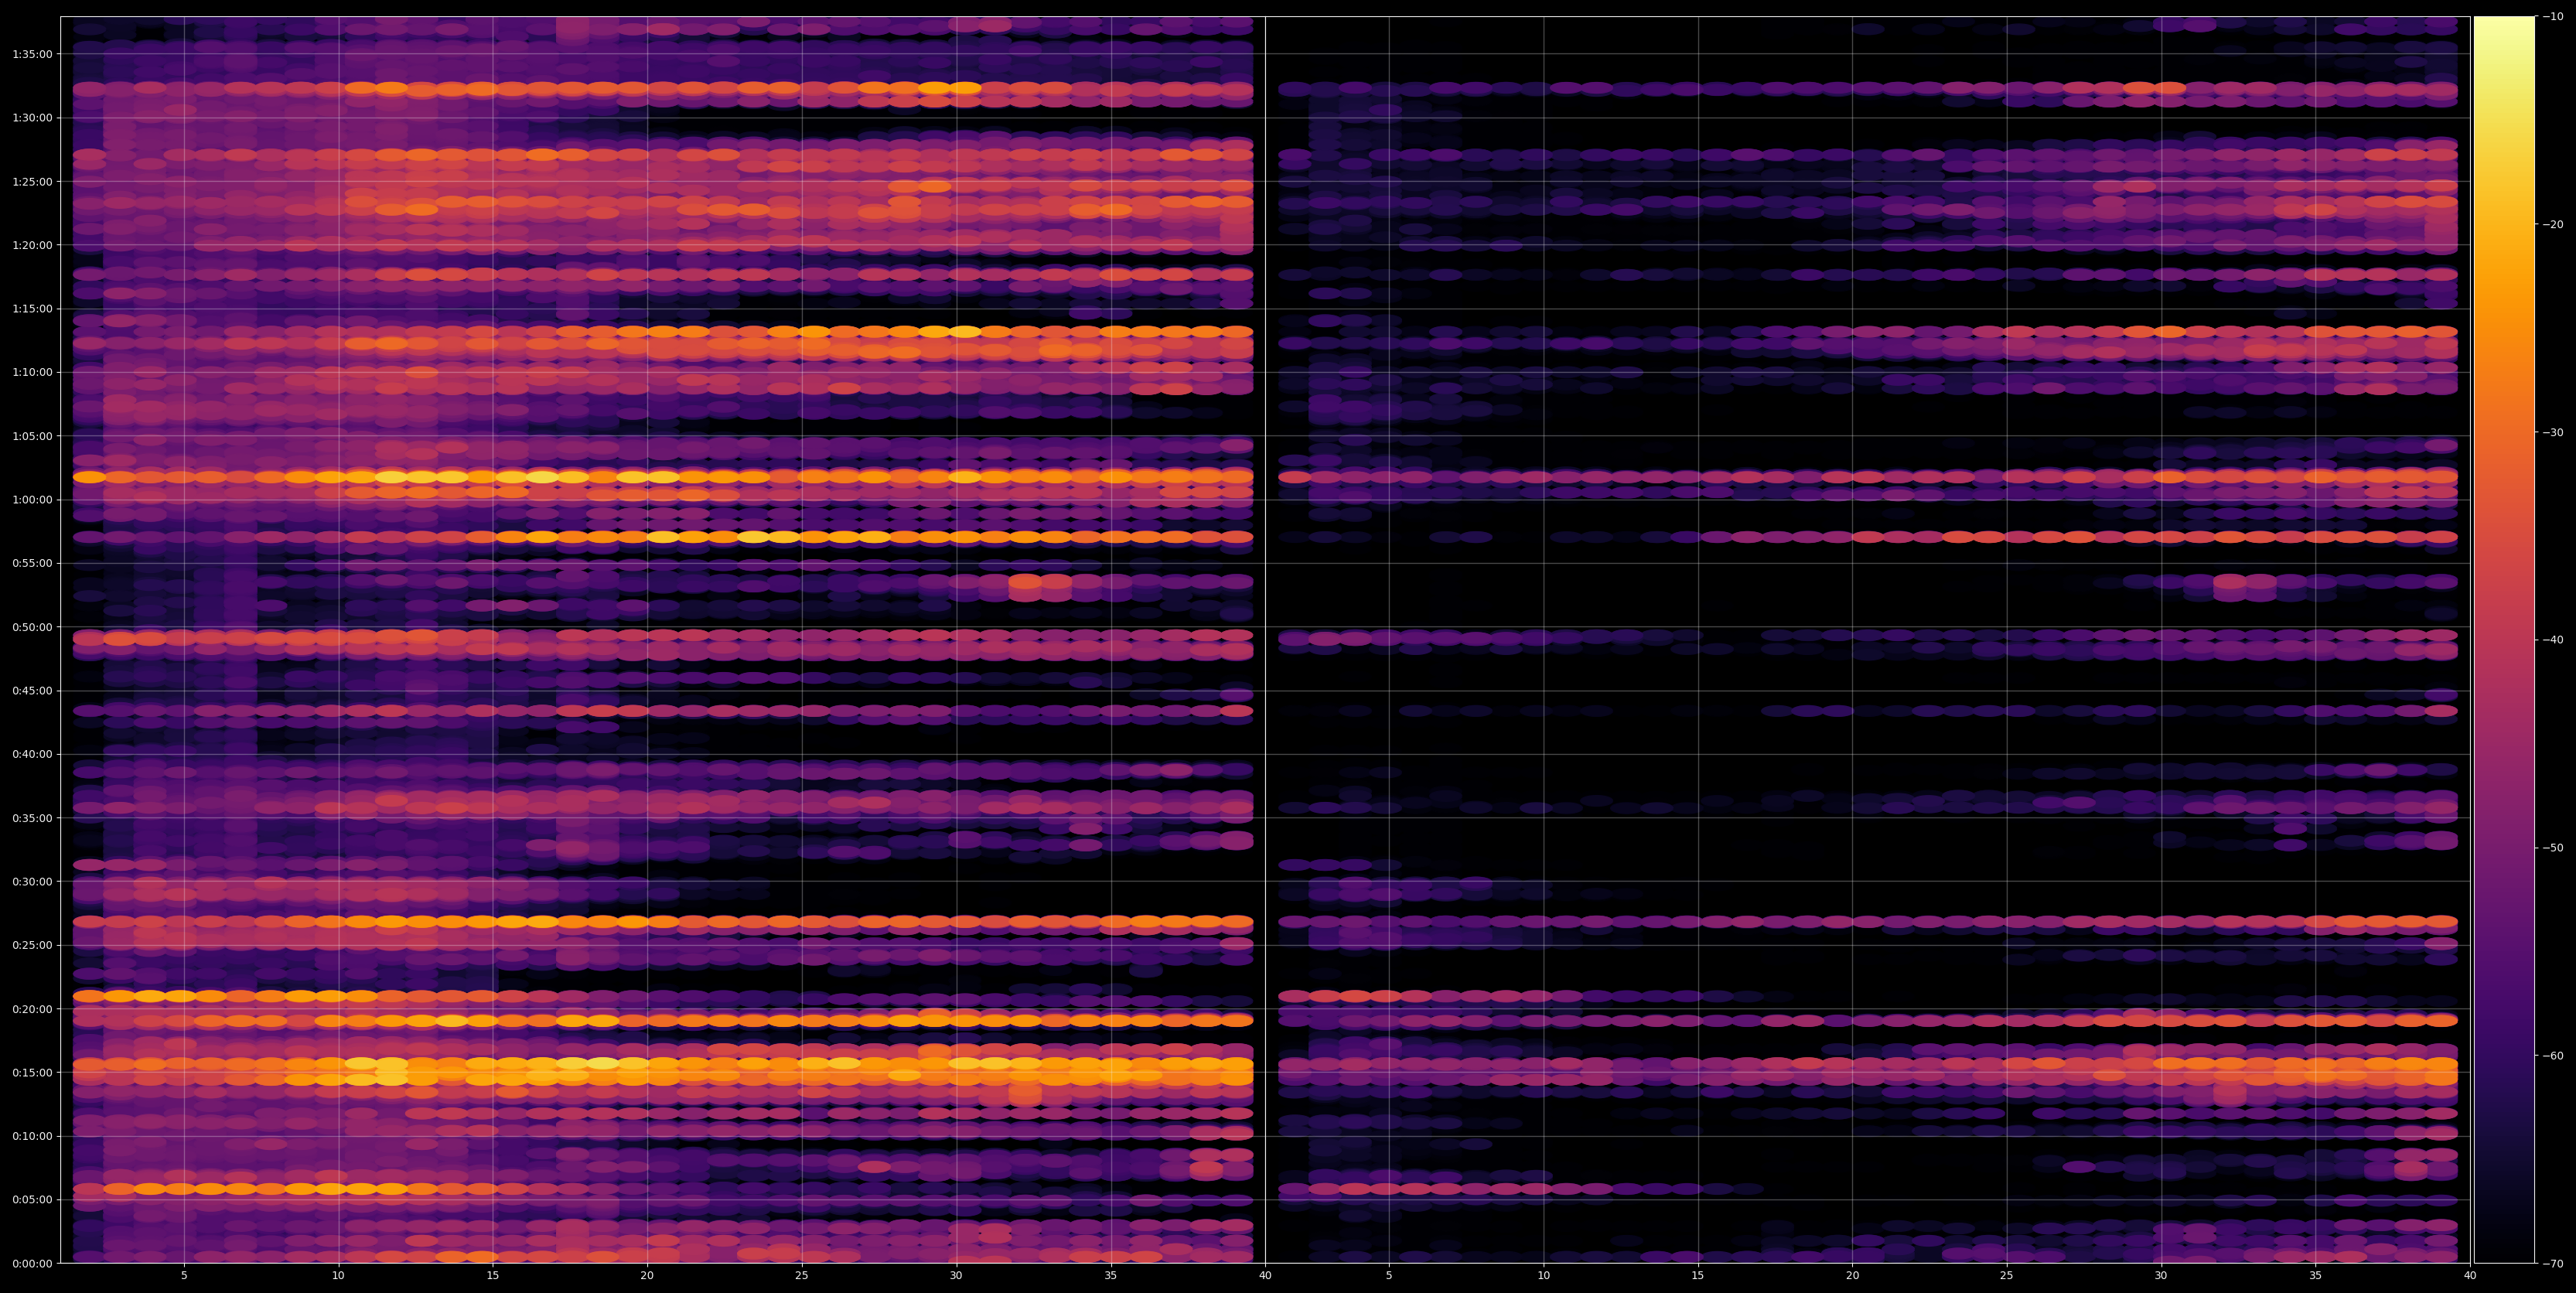Click the 0:15:00 time axis label
2576x1293 pixels.
pyautogui.click(x=32, y=1072)
